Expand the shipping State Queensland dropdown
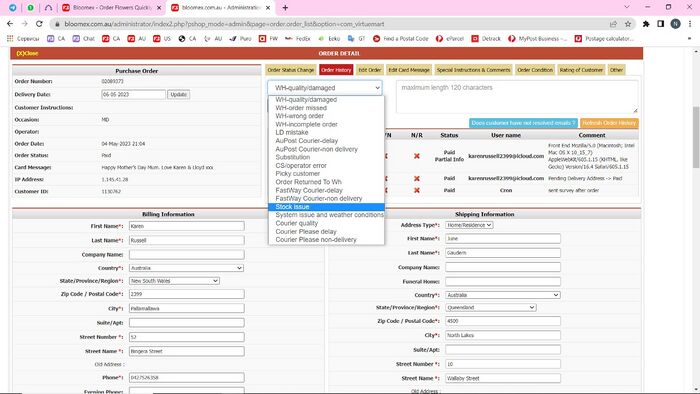This screenshot has height=394, width=700. coord(490,307)
